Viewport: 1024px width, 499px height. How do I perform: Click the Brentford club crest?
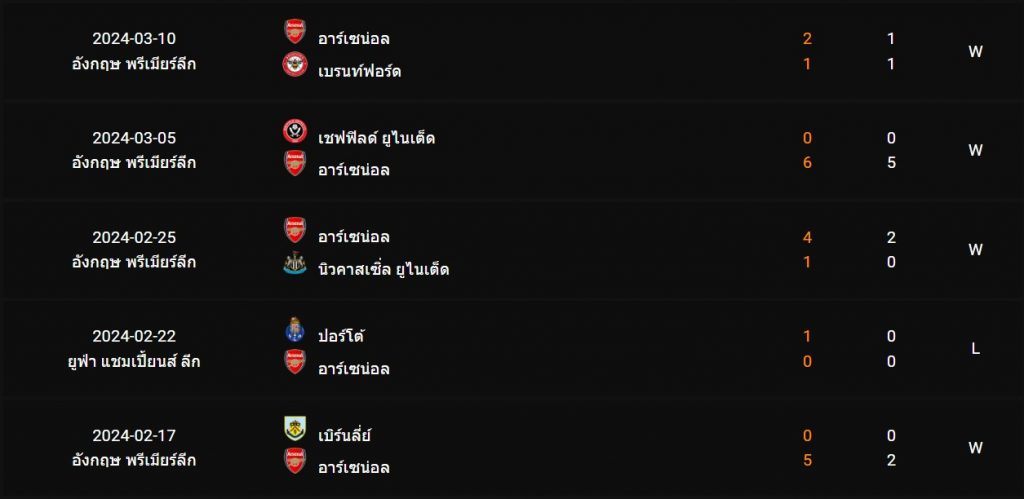click(x=295, y=64)
